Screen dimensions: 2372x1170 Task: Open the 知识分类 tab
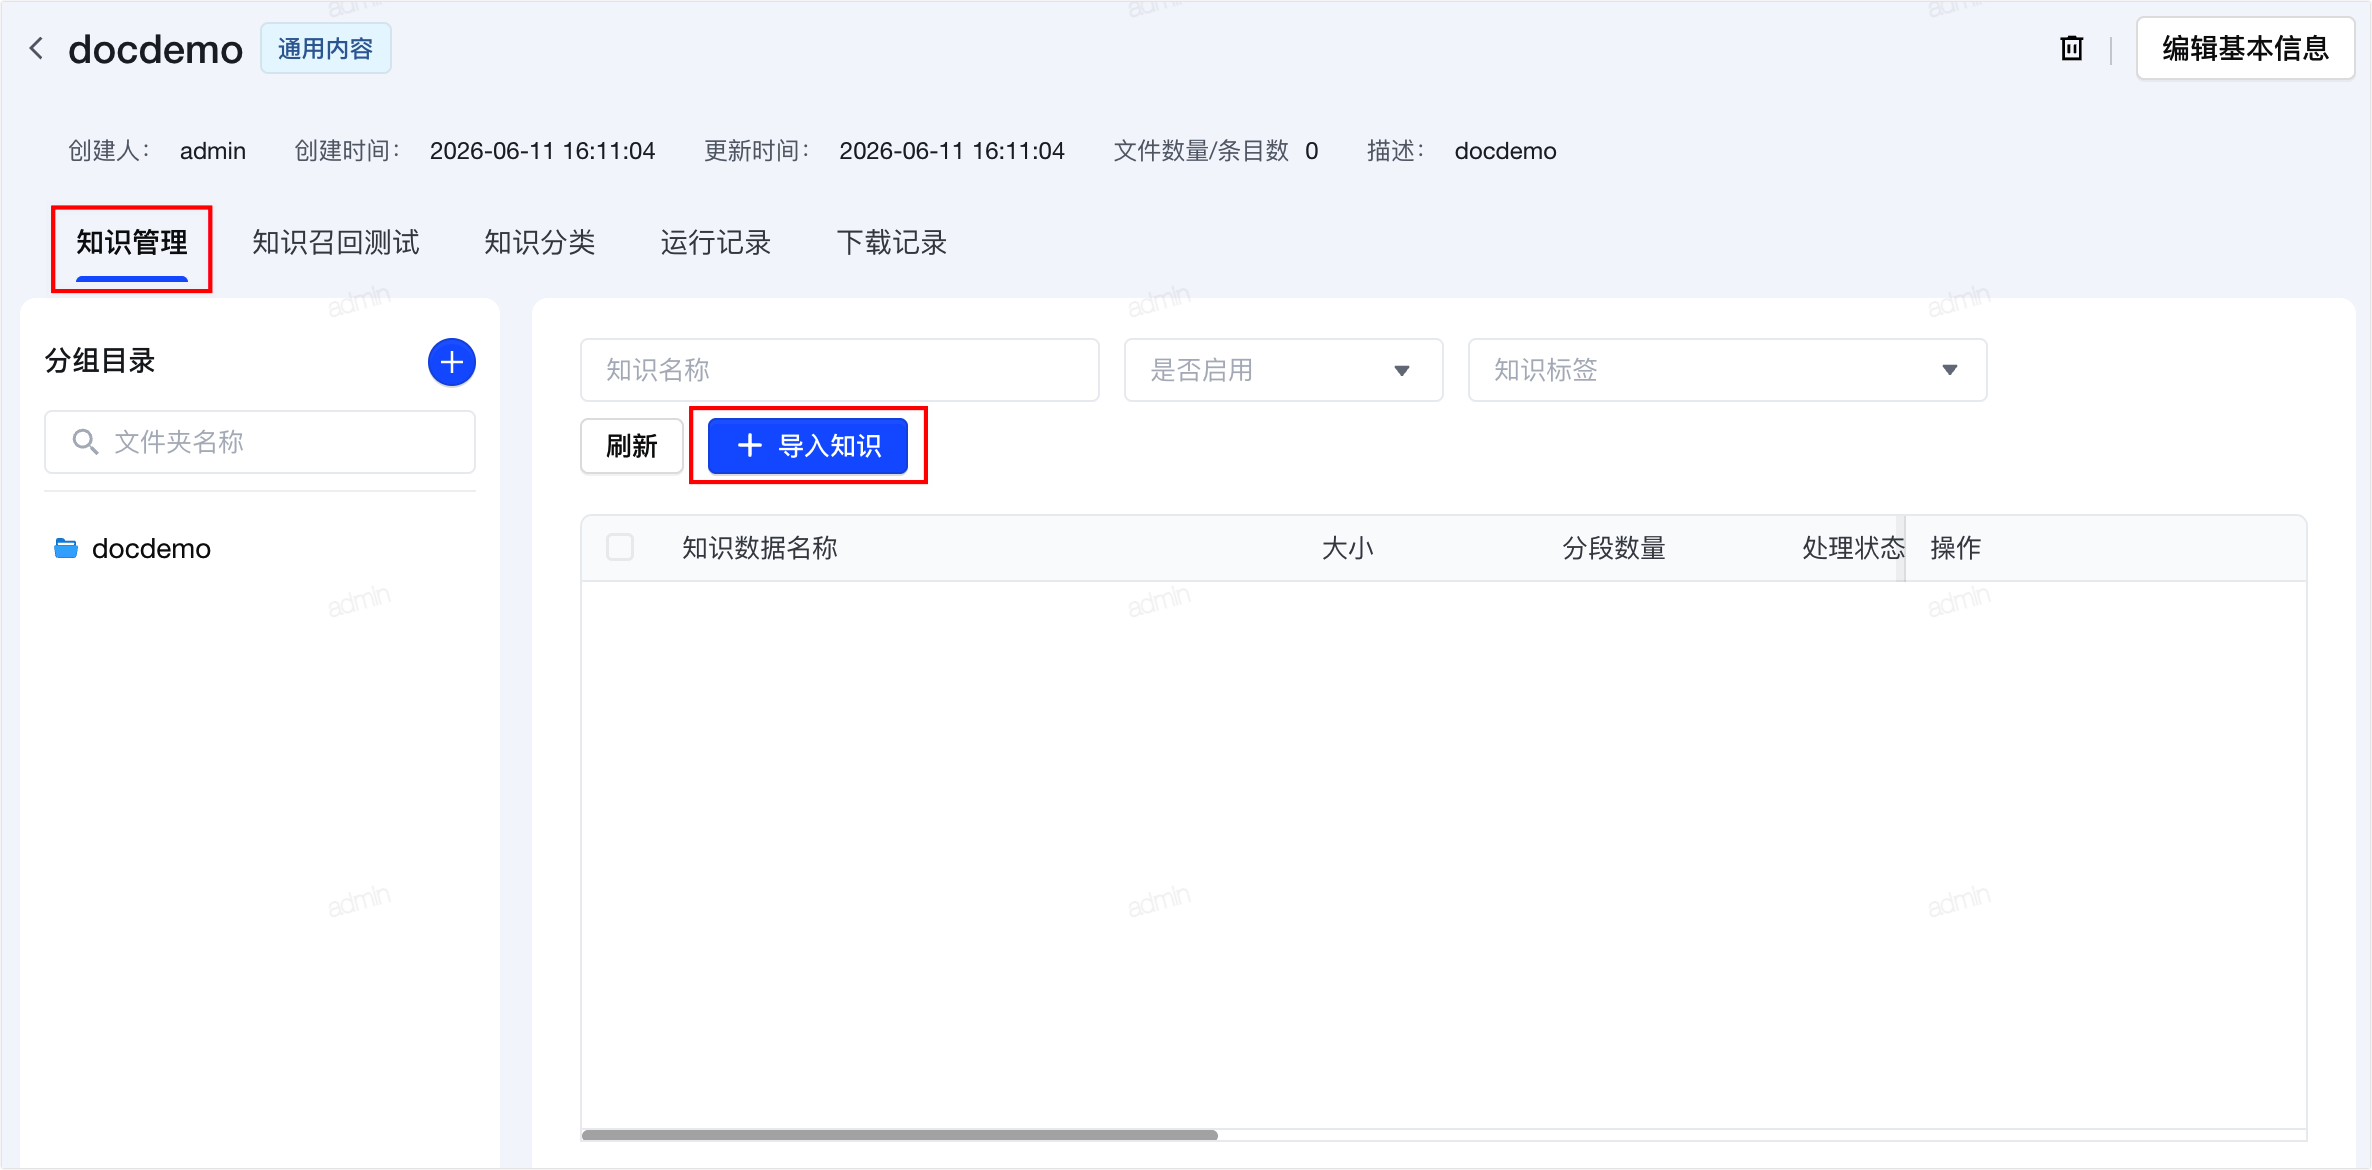540,243
